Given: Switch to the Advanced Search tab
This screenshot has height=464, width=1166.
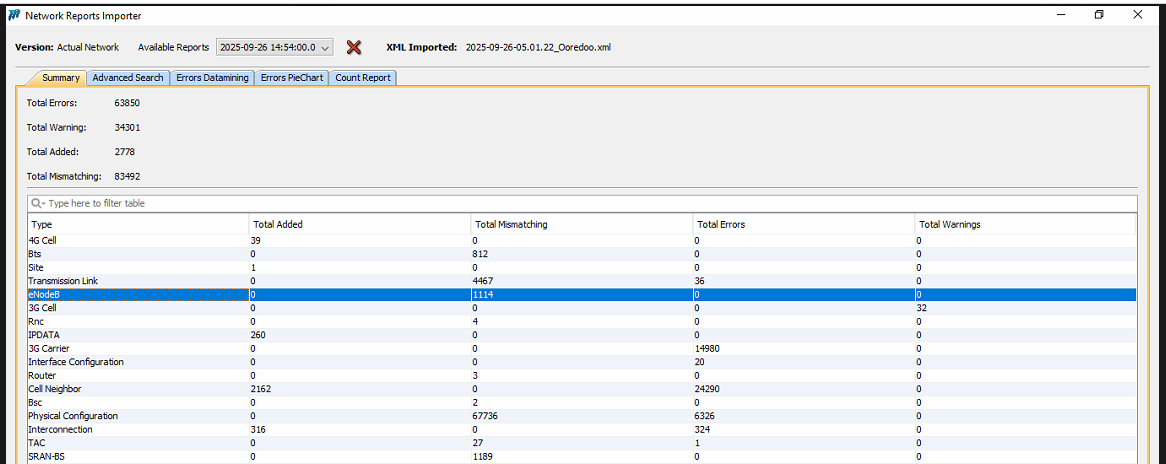Looking at the screenshot, I should 128,78.
